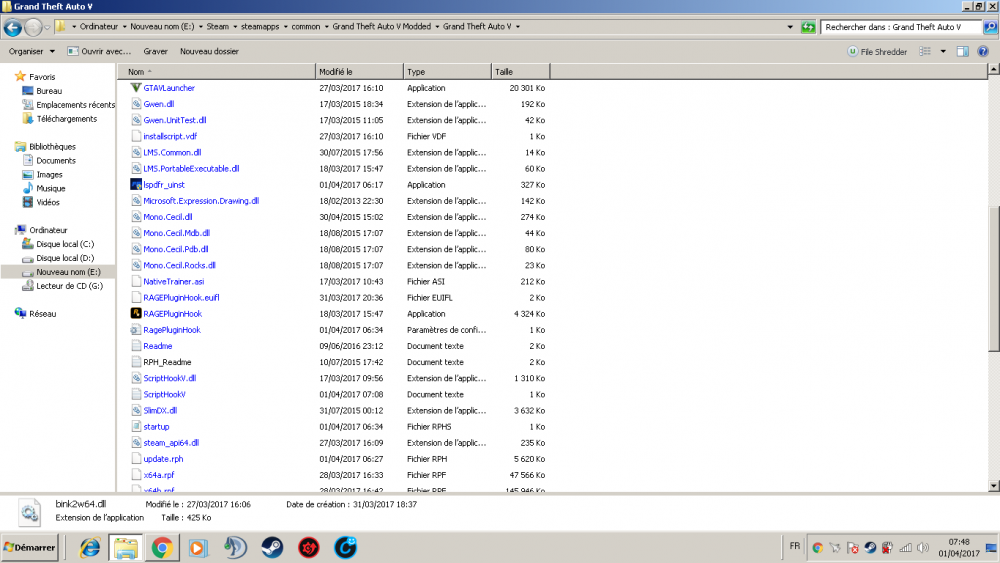Click the vertical scrollbar down arrow
The image size is (1000, 563).
pyautogui.click(x=994, y=486)
